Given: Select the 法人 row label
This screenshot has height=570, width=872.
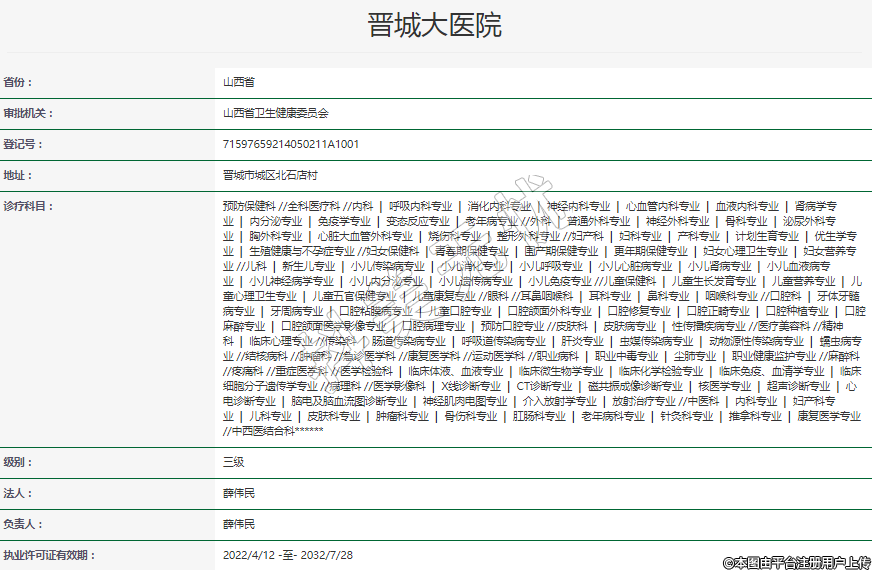Looking at the screenshot, I should (x=18, y=493).
